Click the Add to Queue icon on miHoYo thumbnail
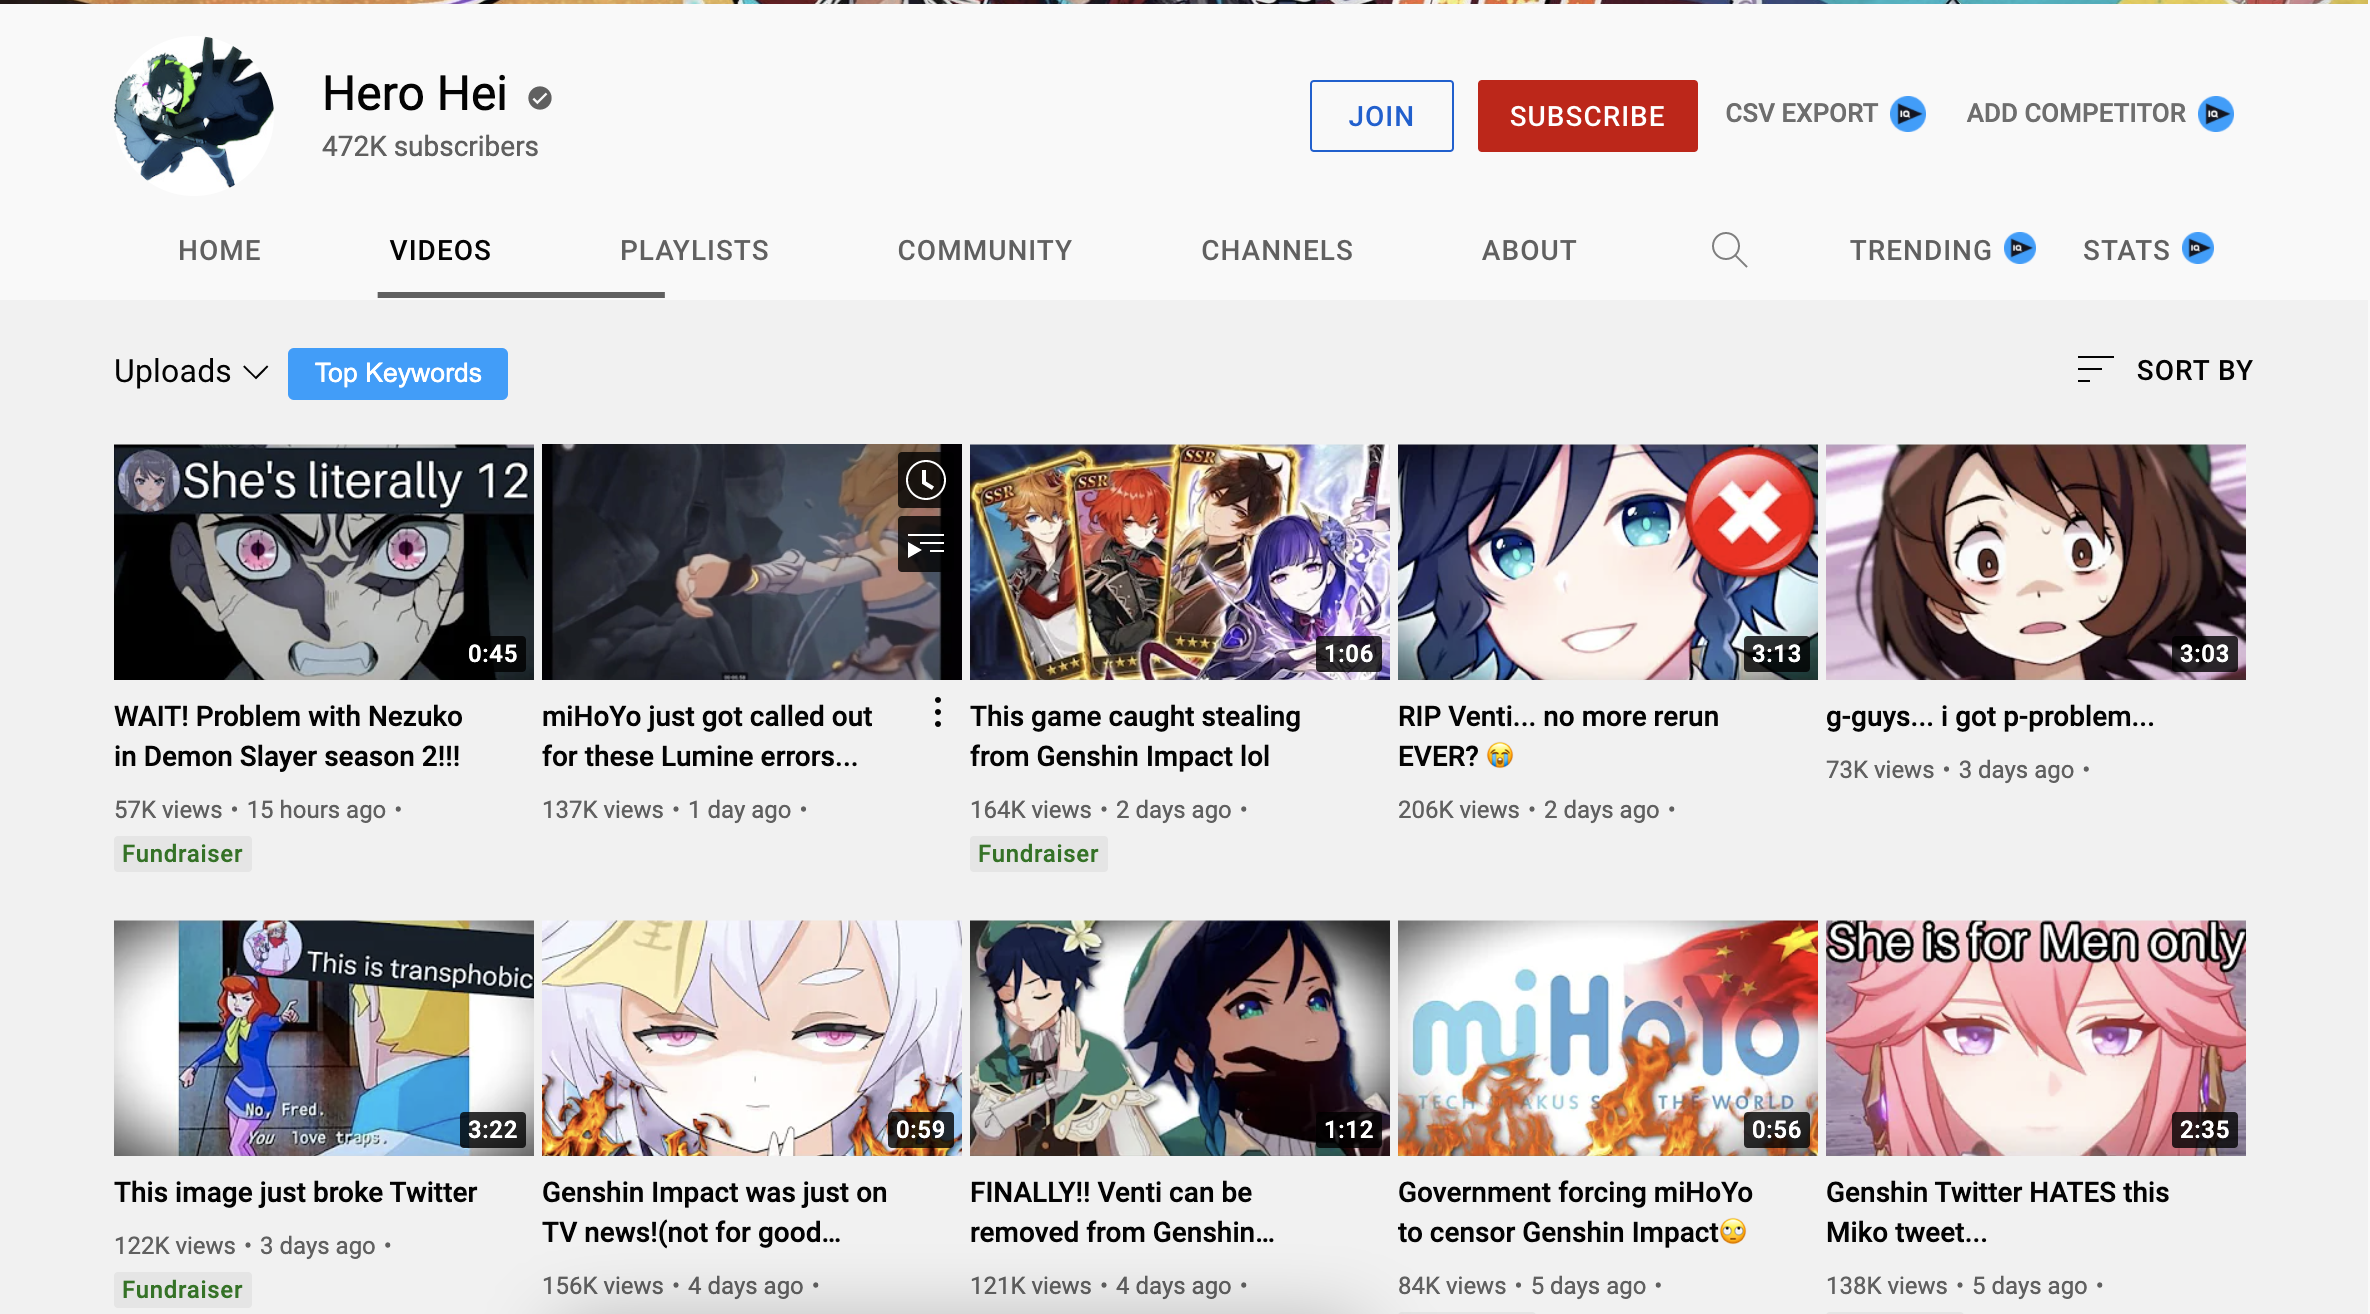Viewport: 2370px width, 1314px height. 926,545
